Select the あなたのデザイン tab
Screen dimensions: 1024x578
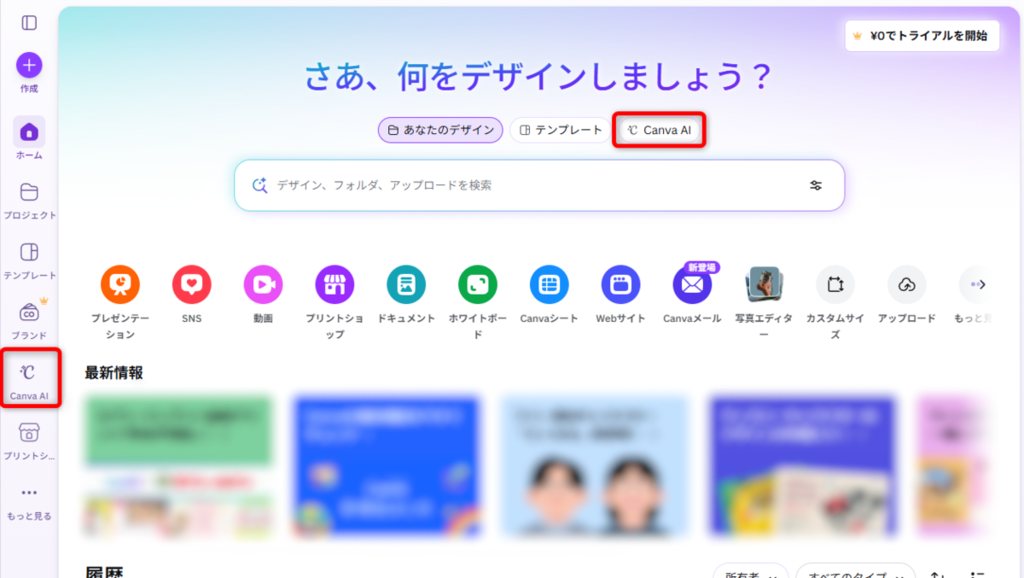click(x=440, y=130)
